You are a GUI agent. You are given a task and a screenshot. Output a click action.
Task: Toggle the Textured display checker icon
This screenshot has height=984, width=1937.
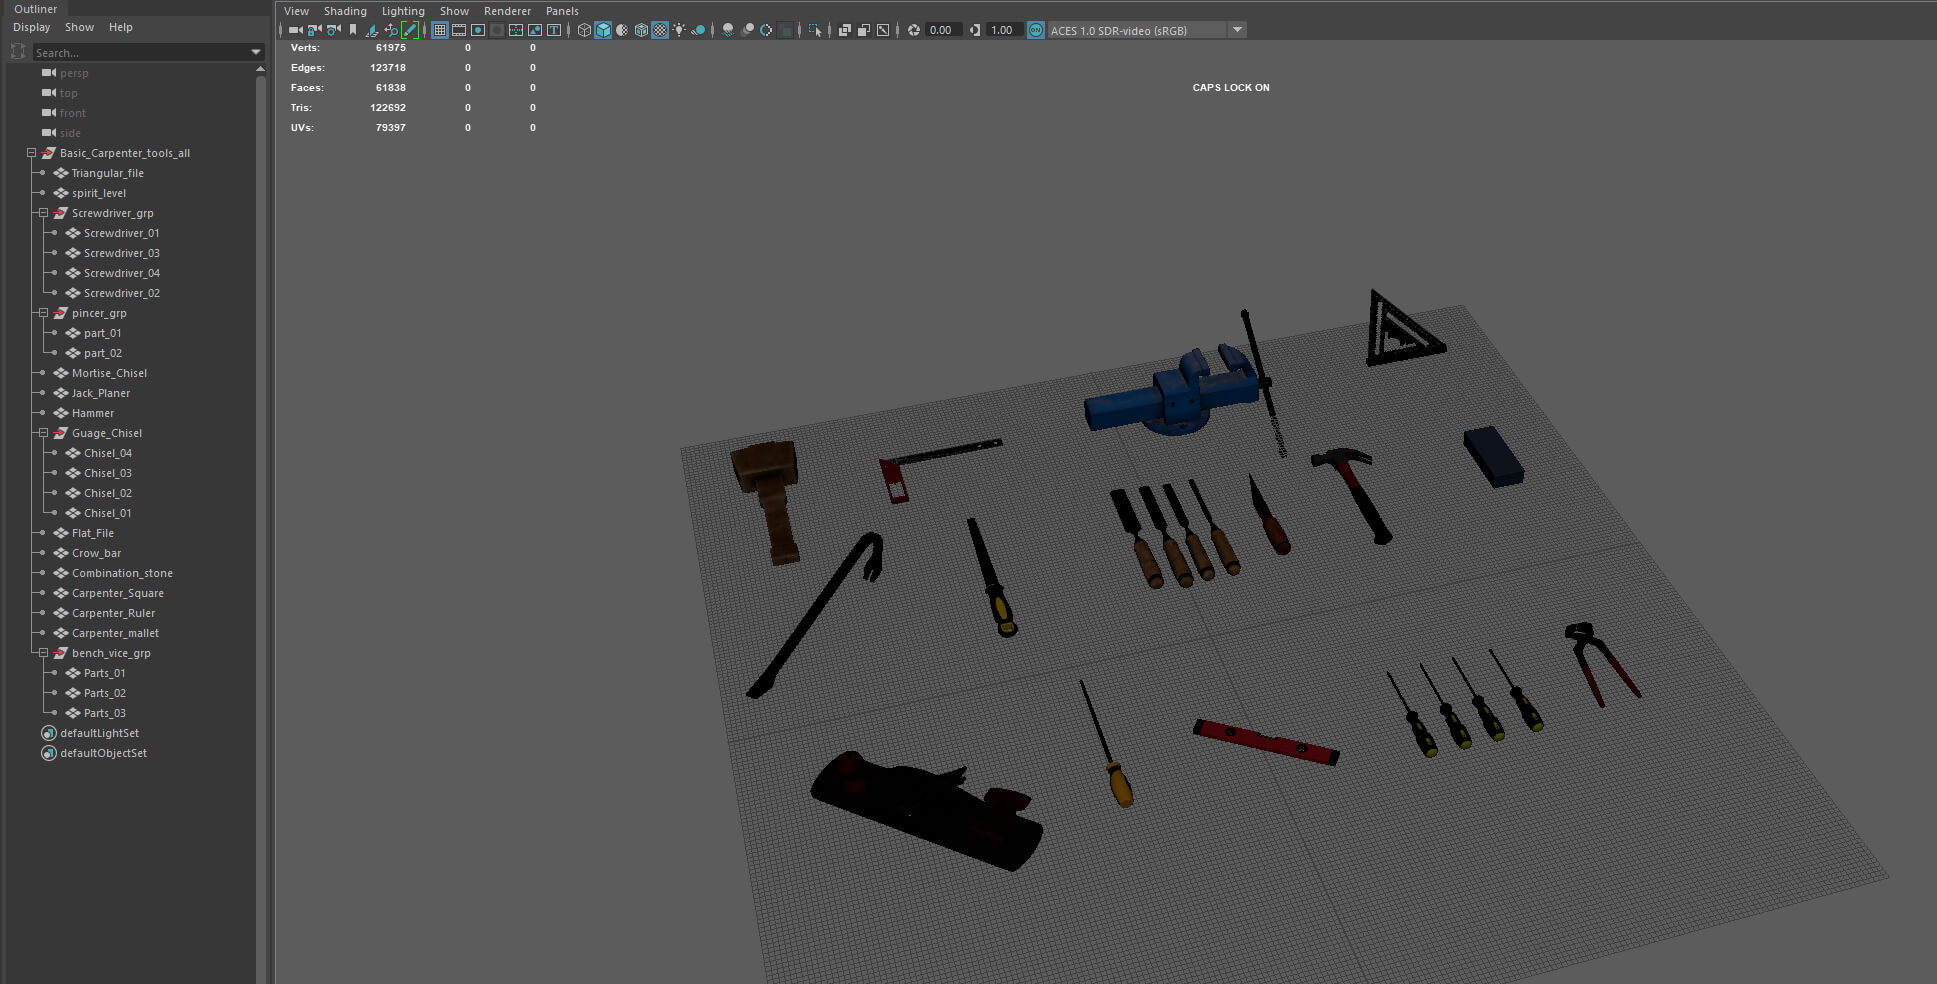tap(660, 30)
